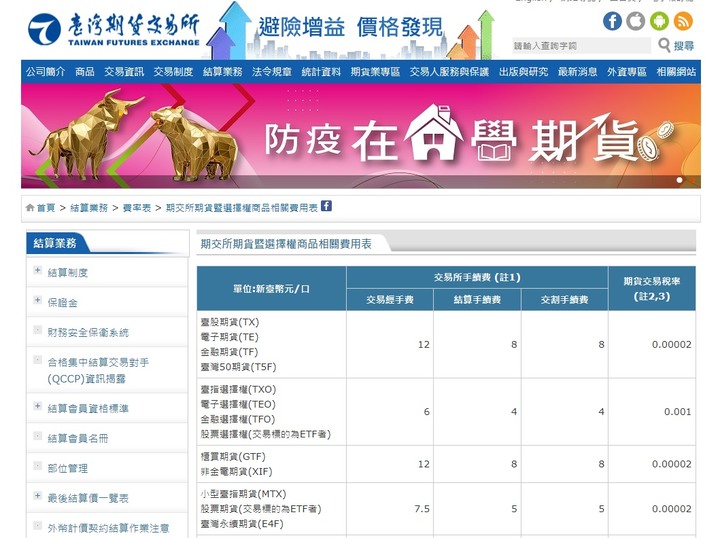Open the 商品 menu
This screenshot has height=538, width=720.
click(x=84, y=72)
